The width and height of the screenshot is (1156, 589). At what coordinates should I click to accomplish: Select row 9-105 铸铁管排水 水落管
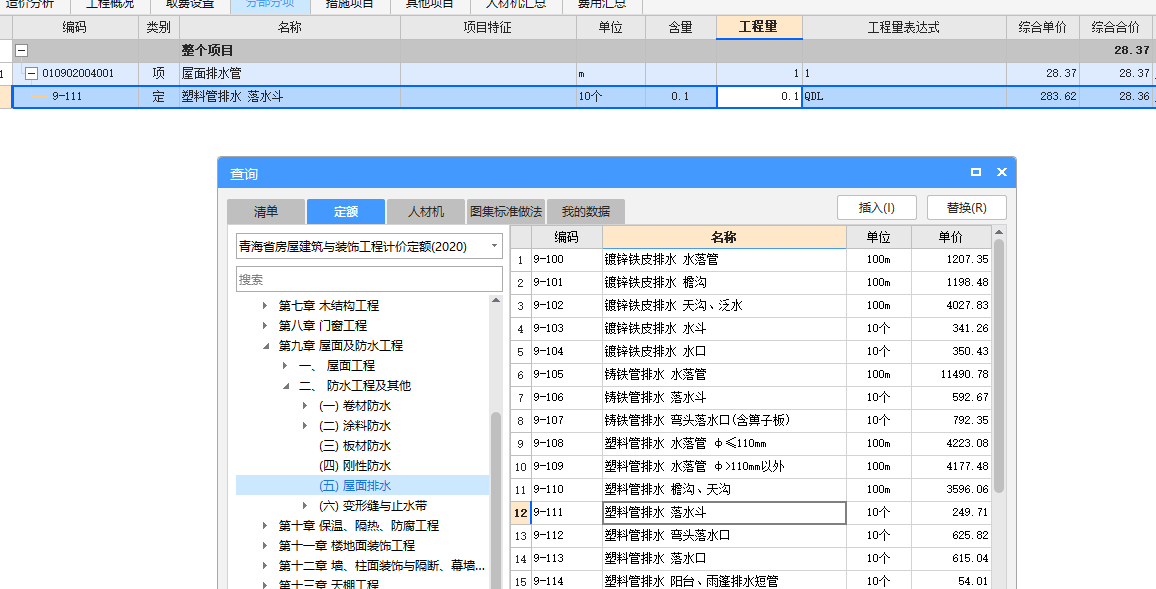pos(751,374)
